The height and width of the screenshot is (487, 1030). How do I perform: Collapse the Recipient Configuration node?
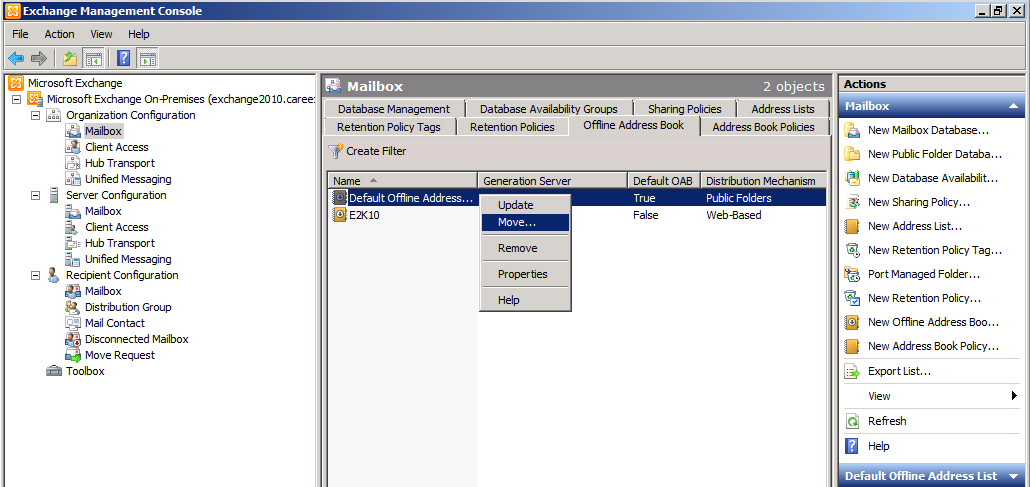[35, 275]
